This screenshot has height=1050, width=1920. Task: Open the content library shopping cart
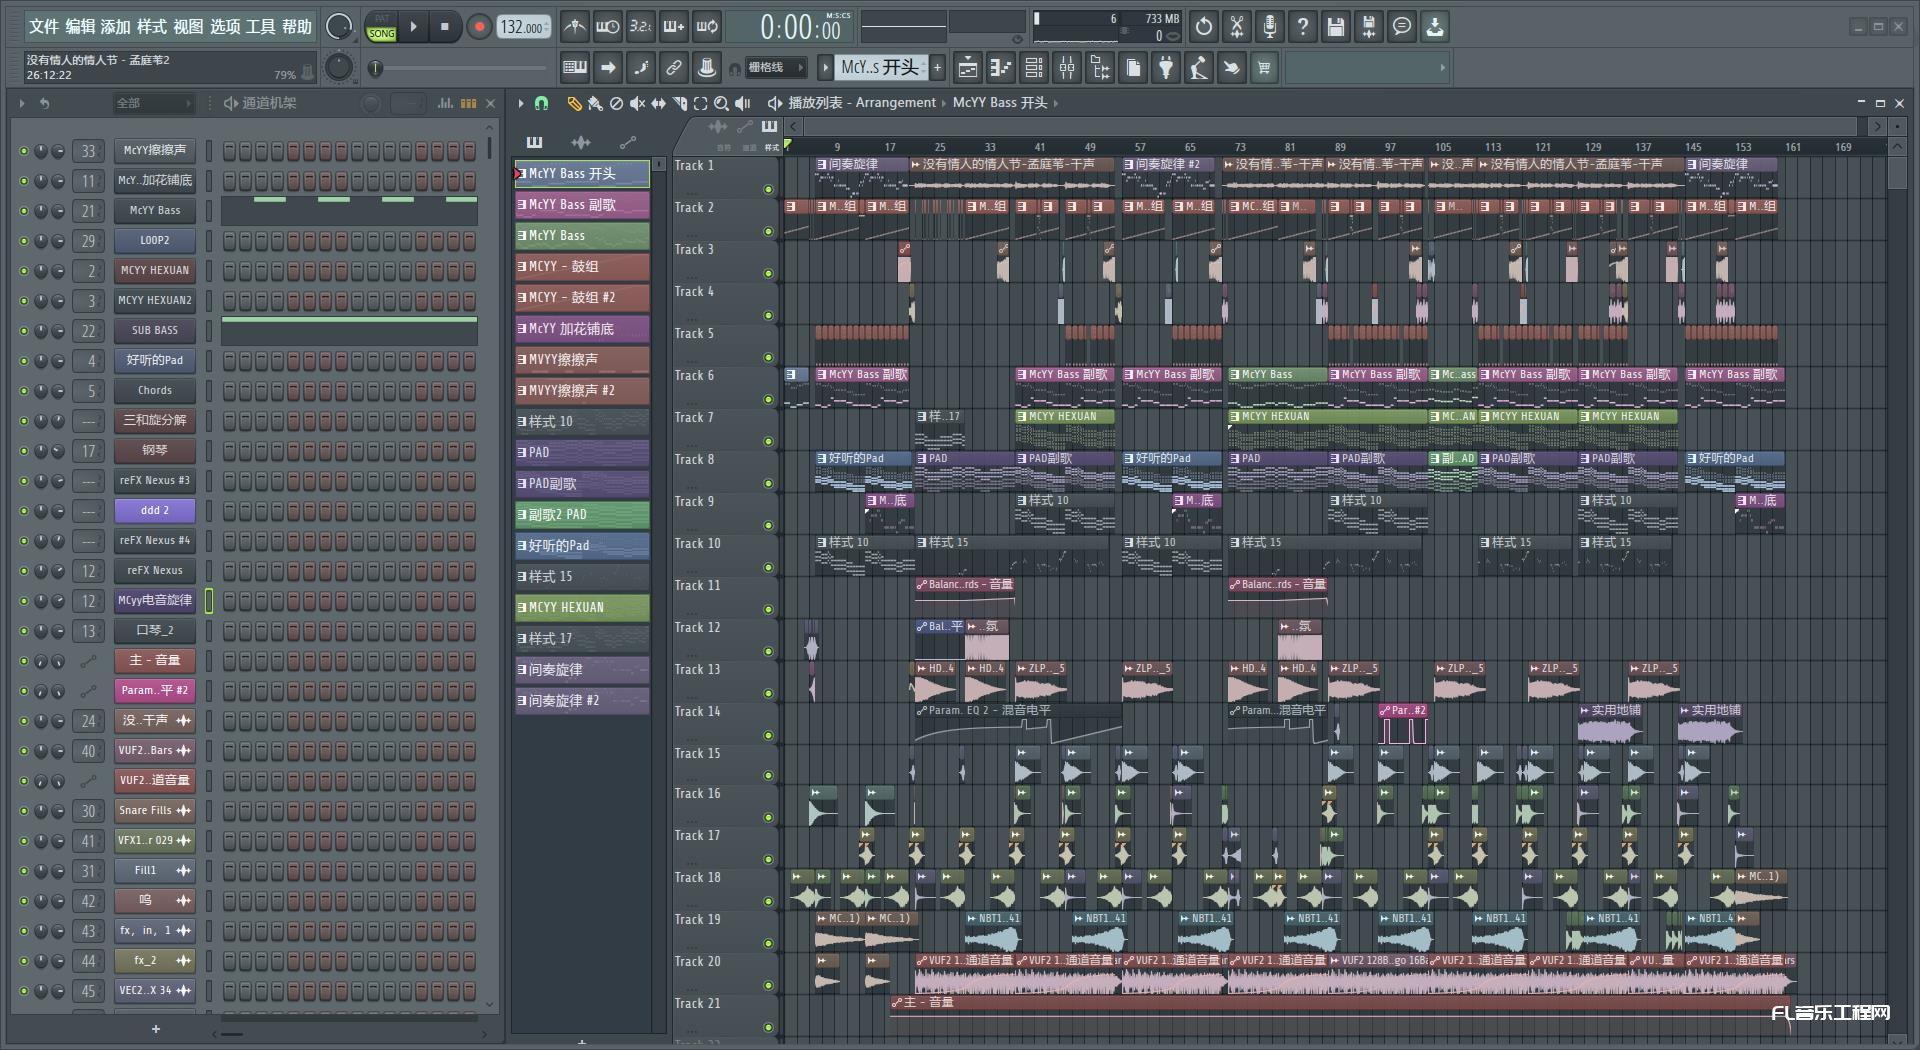1265,68
